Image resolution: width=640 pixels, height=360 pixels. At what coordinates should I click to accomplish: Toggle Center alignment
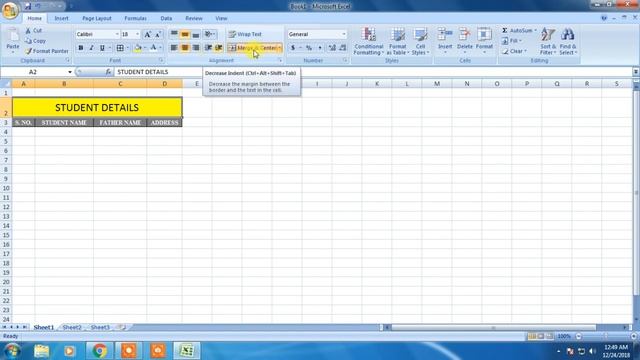(x=185, y=48)
